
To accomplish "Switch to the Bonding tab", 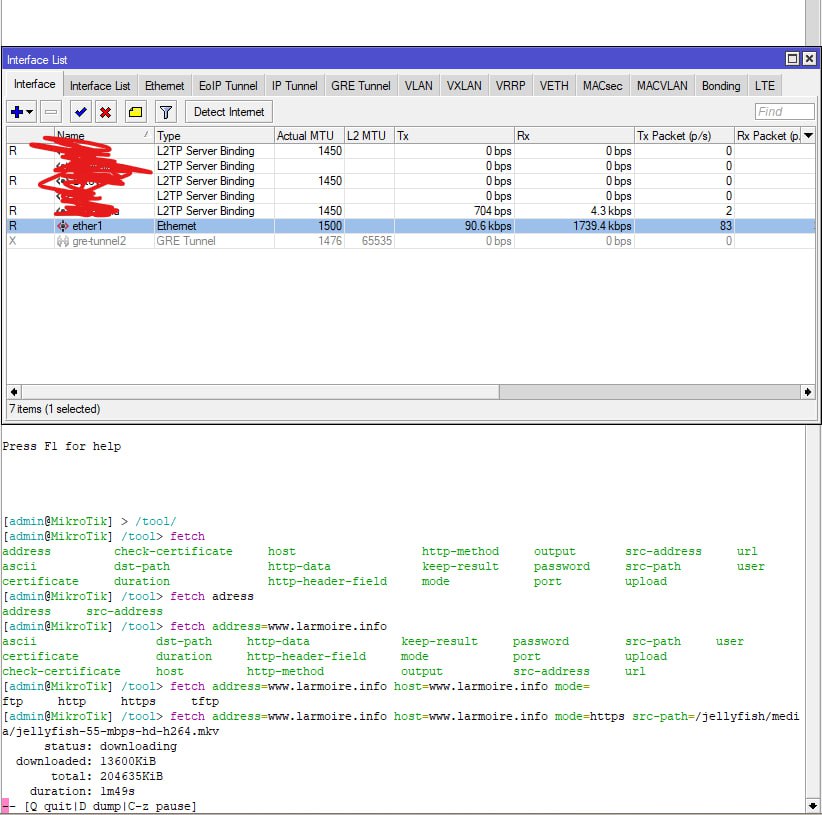I will click(721, 86).
